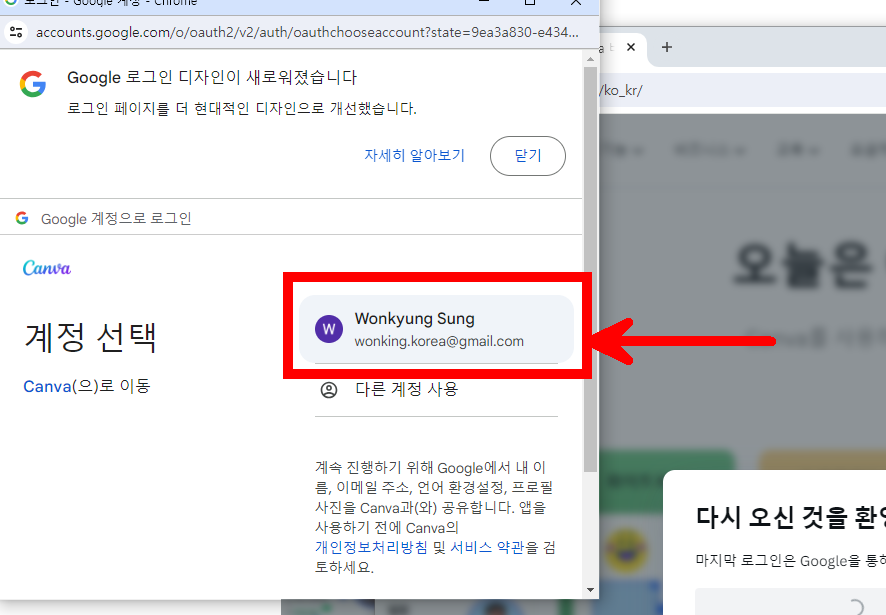886x615 pixels.
Task: Click the scrollbar down arrow in popup
Action: pos(590,590)
